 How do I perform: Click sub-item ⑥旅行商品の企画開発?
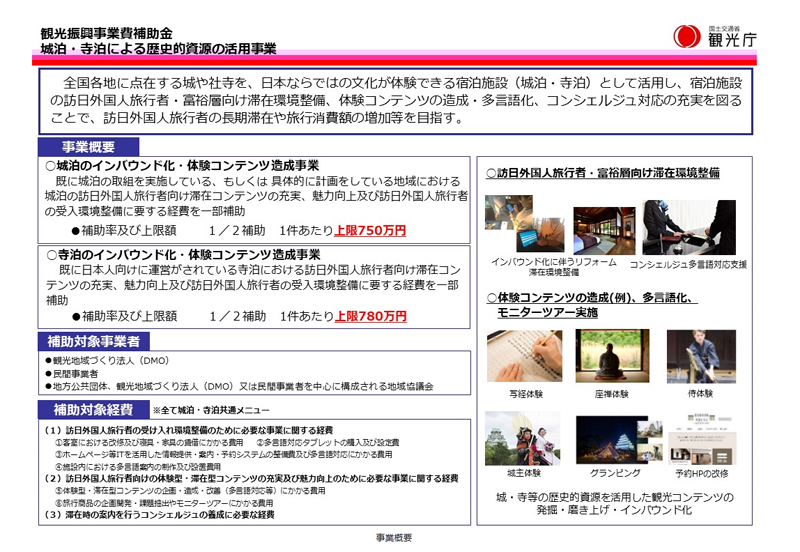[x=164, y=503]
